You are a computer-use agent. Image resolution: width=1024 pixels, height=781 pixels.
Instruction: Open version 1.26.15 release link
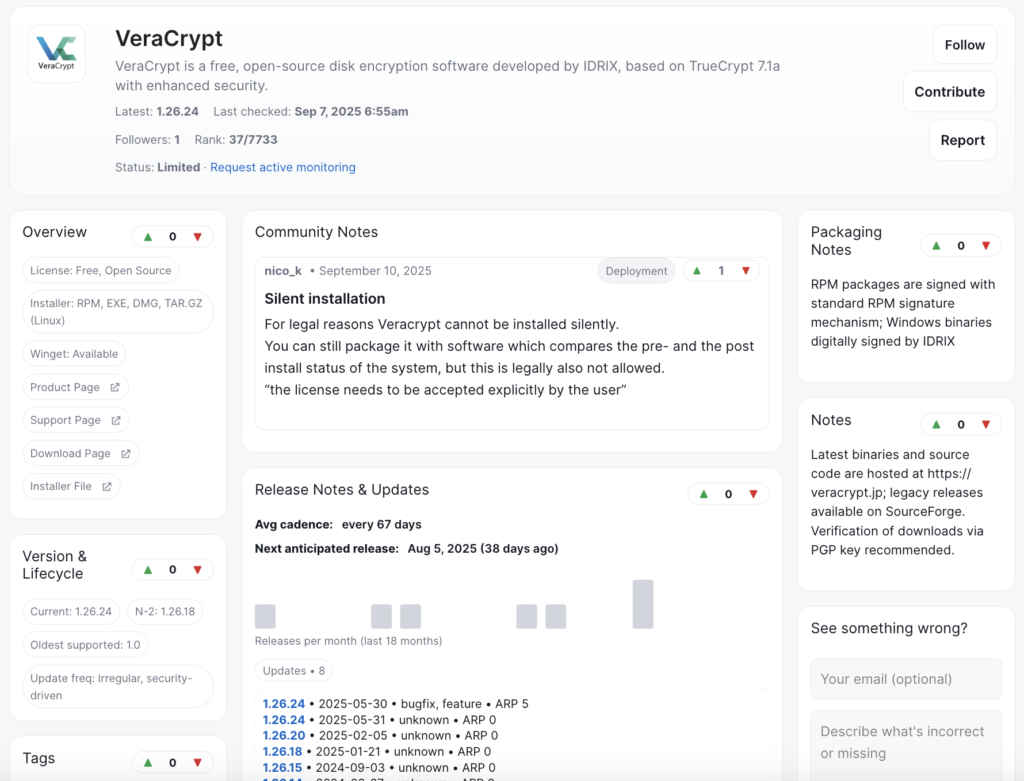pos(282,767)
